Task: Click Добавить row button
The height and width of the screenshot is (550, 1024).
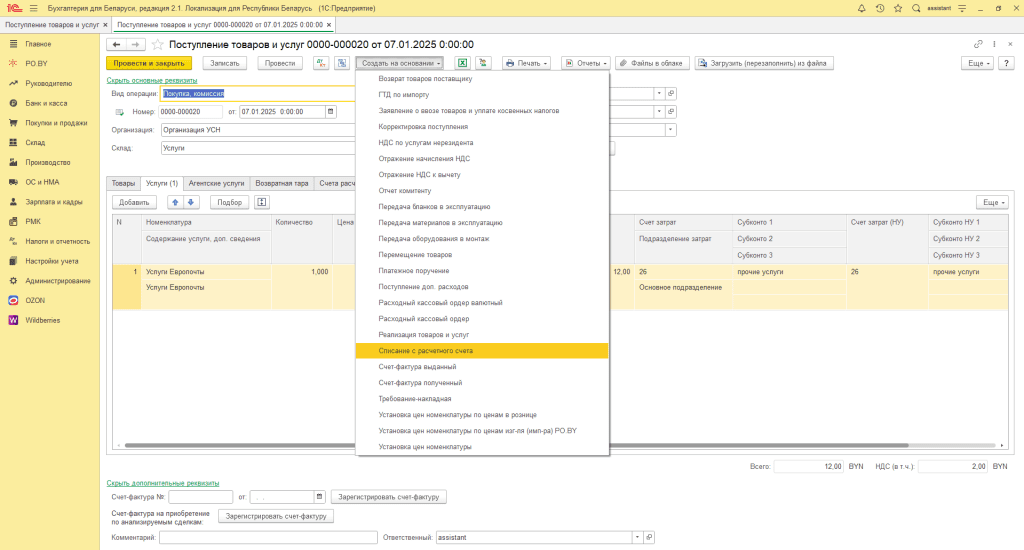Action: 135,202
